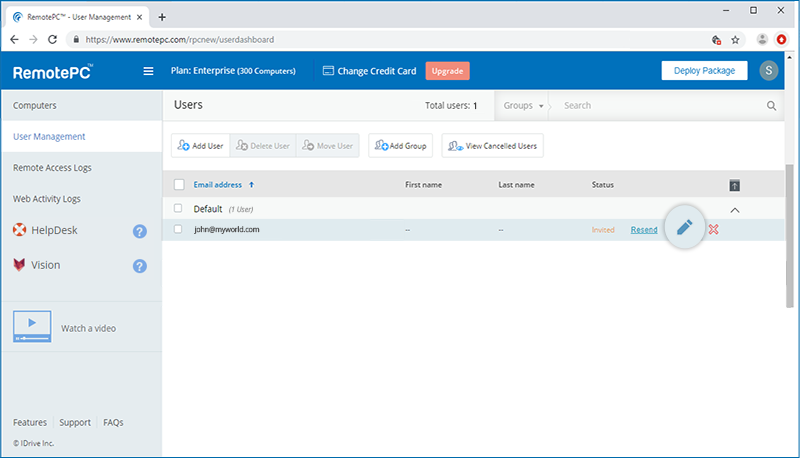The height and width of the screenshot is (458, 800).
Task: Click the Invited status text
Action: pyautogui.click(x=603, y=230)
